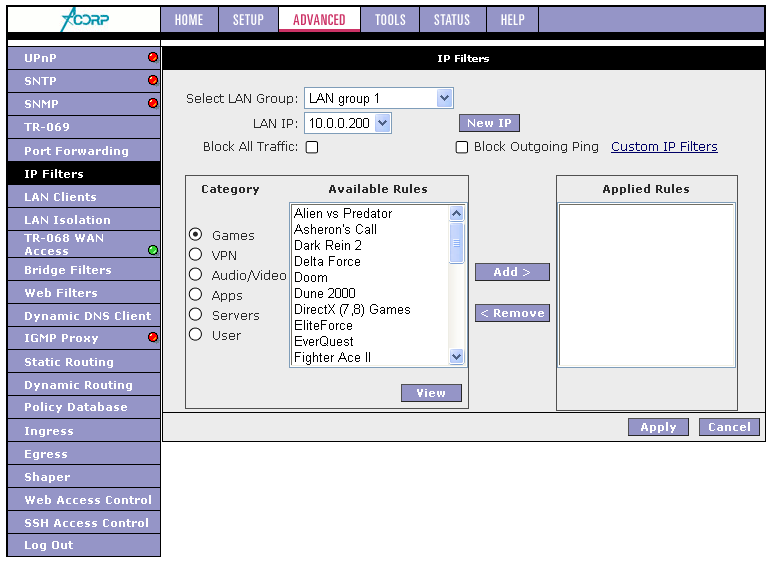Open the HELP tab
The image size is (775, 565).
click(x=513, y=20)
